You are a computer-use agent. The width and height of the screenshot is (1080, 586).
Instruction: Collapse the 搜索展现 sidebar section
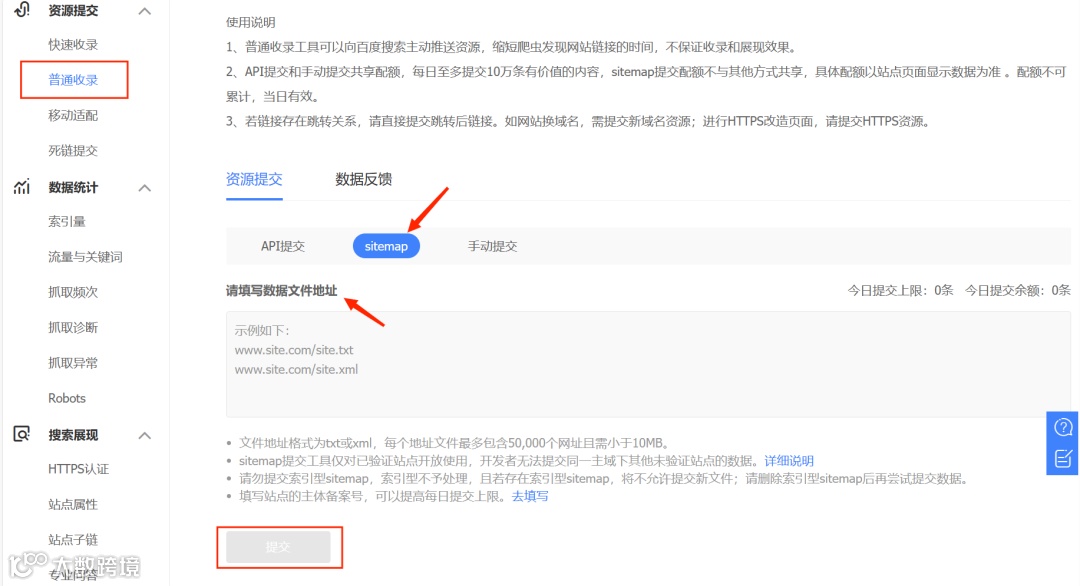pyautogui.click(x=144, y=434)
